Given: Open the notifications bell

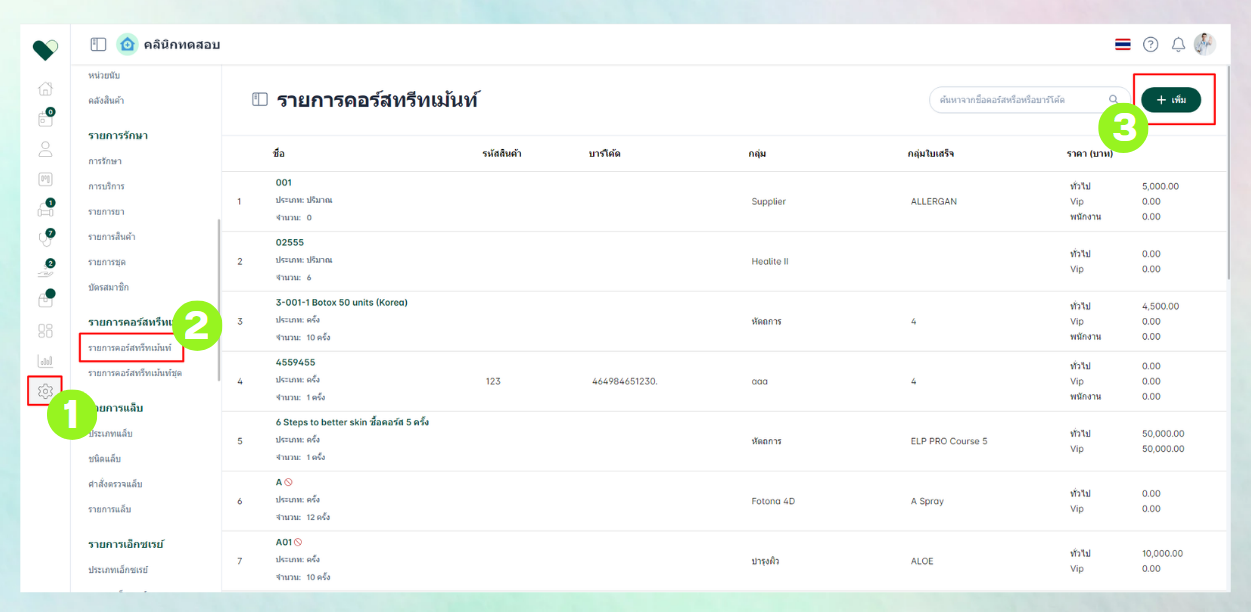Looking at the screenshot, I should pos(1178,45).
